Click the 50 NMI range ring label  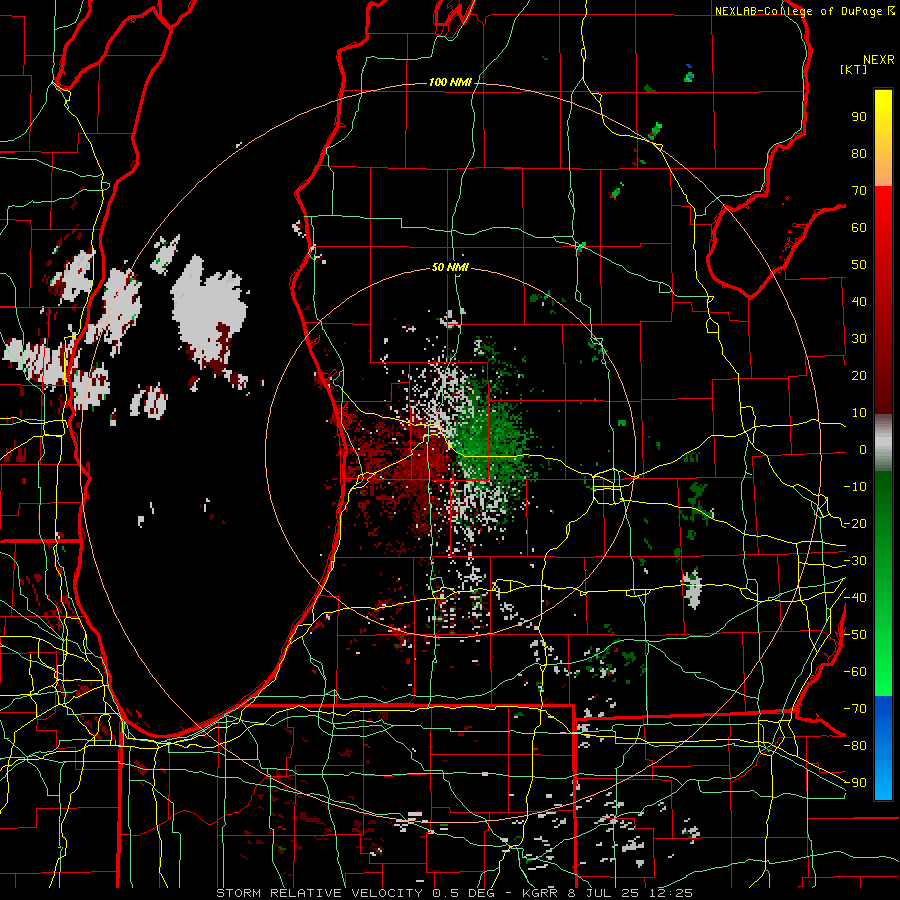coord(450,267)
